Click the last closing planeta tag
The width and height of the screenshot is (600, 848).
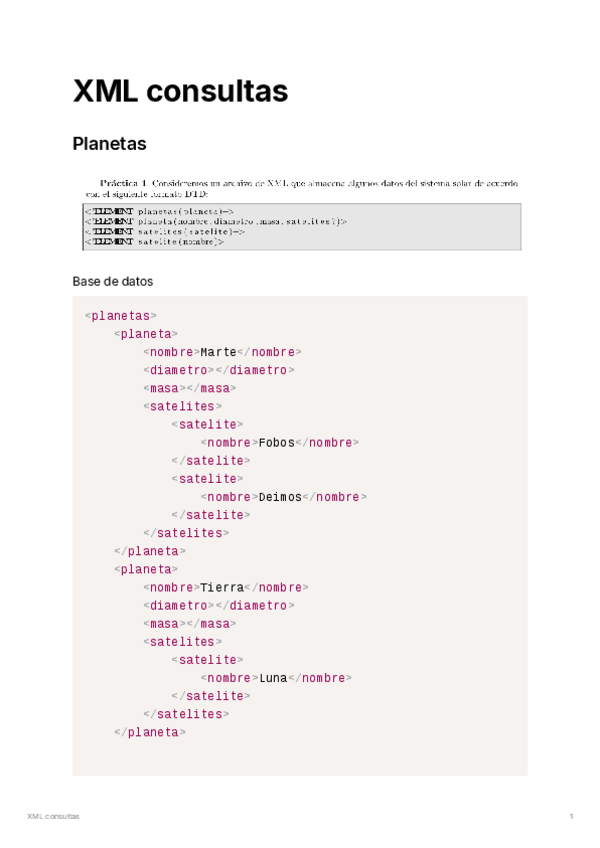[x=150, y=731]
